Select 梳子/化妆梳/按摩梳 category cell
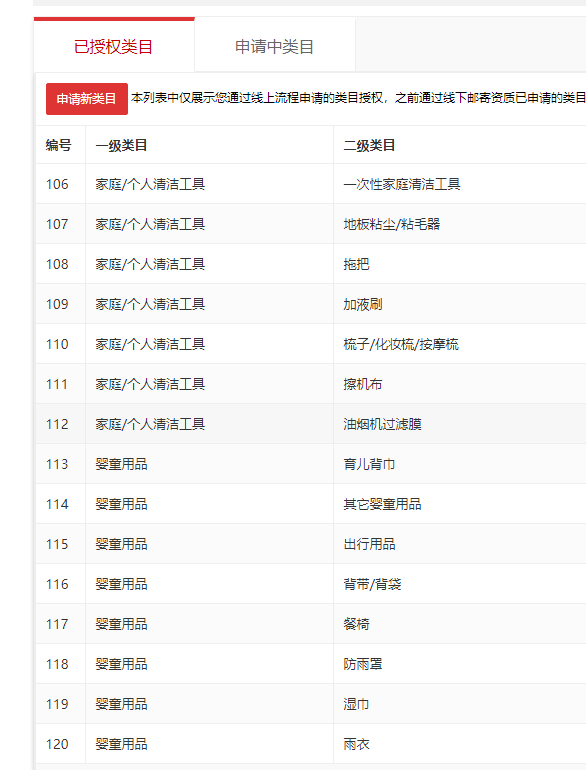The width and height of the screenshot is (586, 770). (x=401, y=344)
